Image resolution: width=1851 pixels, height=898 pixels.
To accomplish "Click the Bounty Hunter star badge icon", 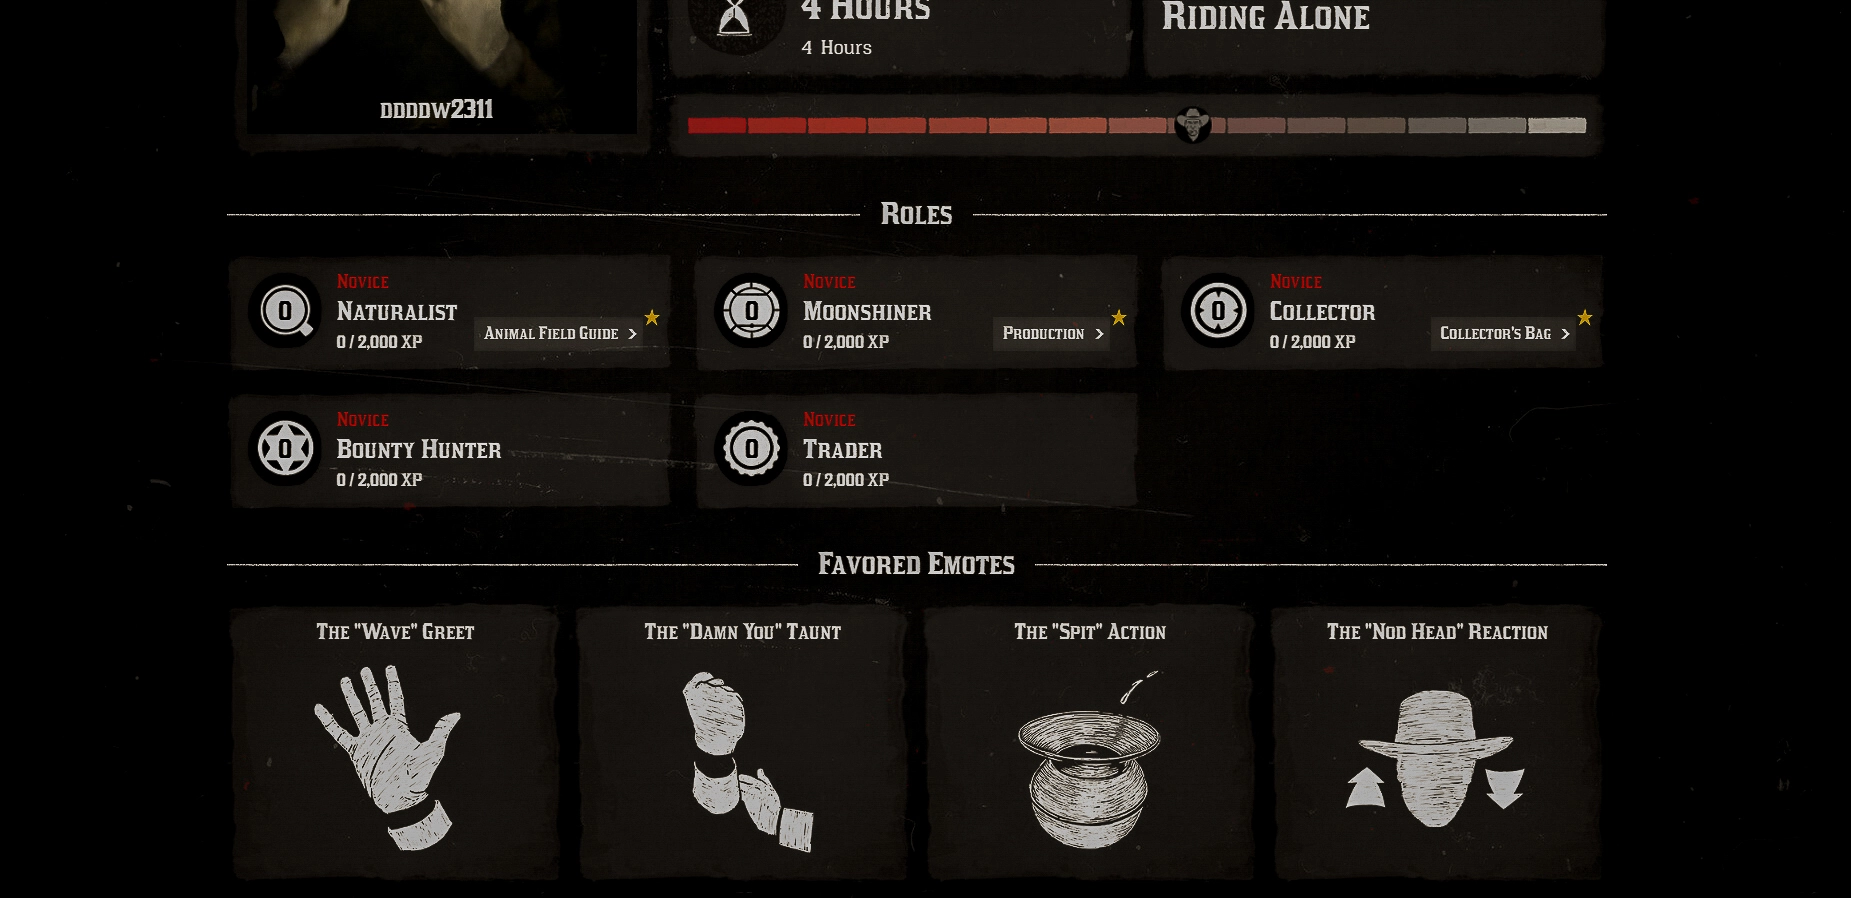I will tap(285, 449).
